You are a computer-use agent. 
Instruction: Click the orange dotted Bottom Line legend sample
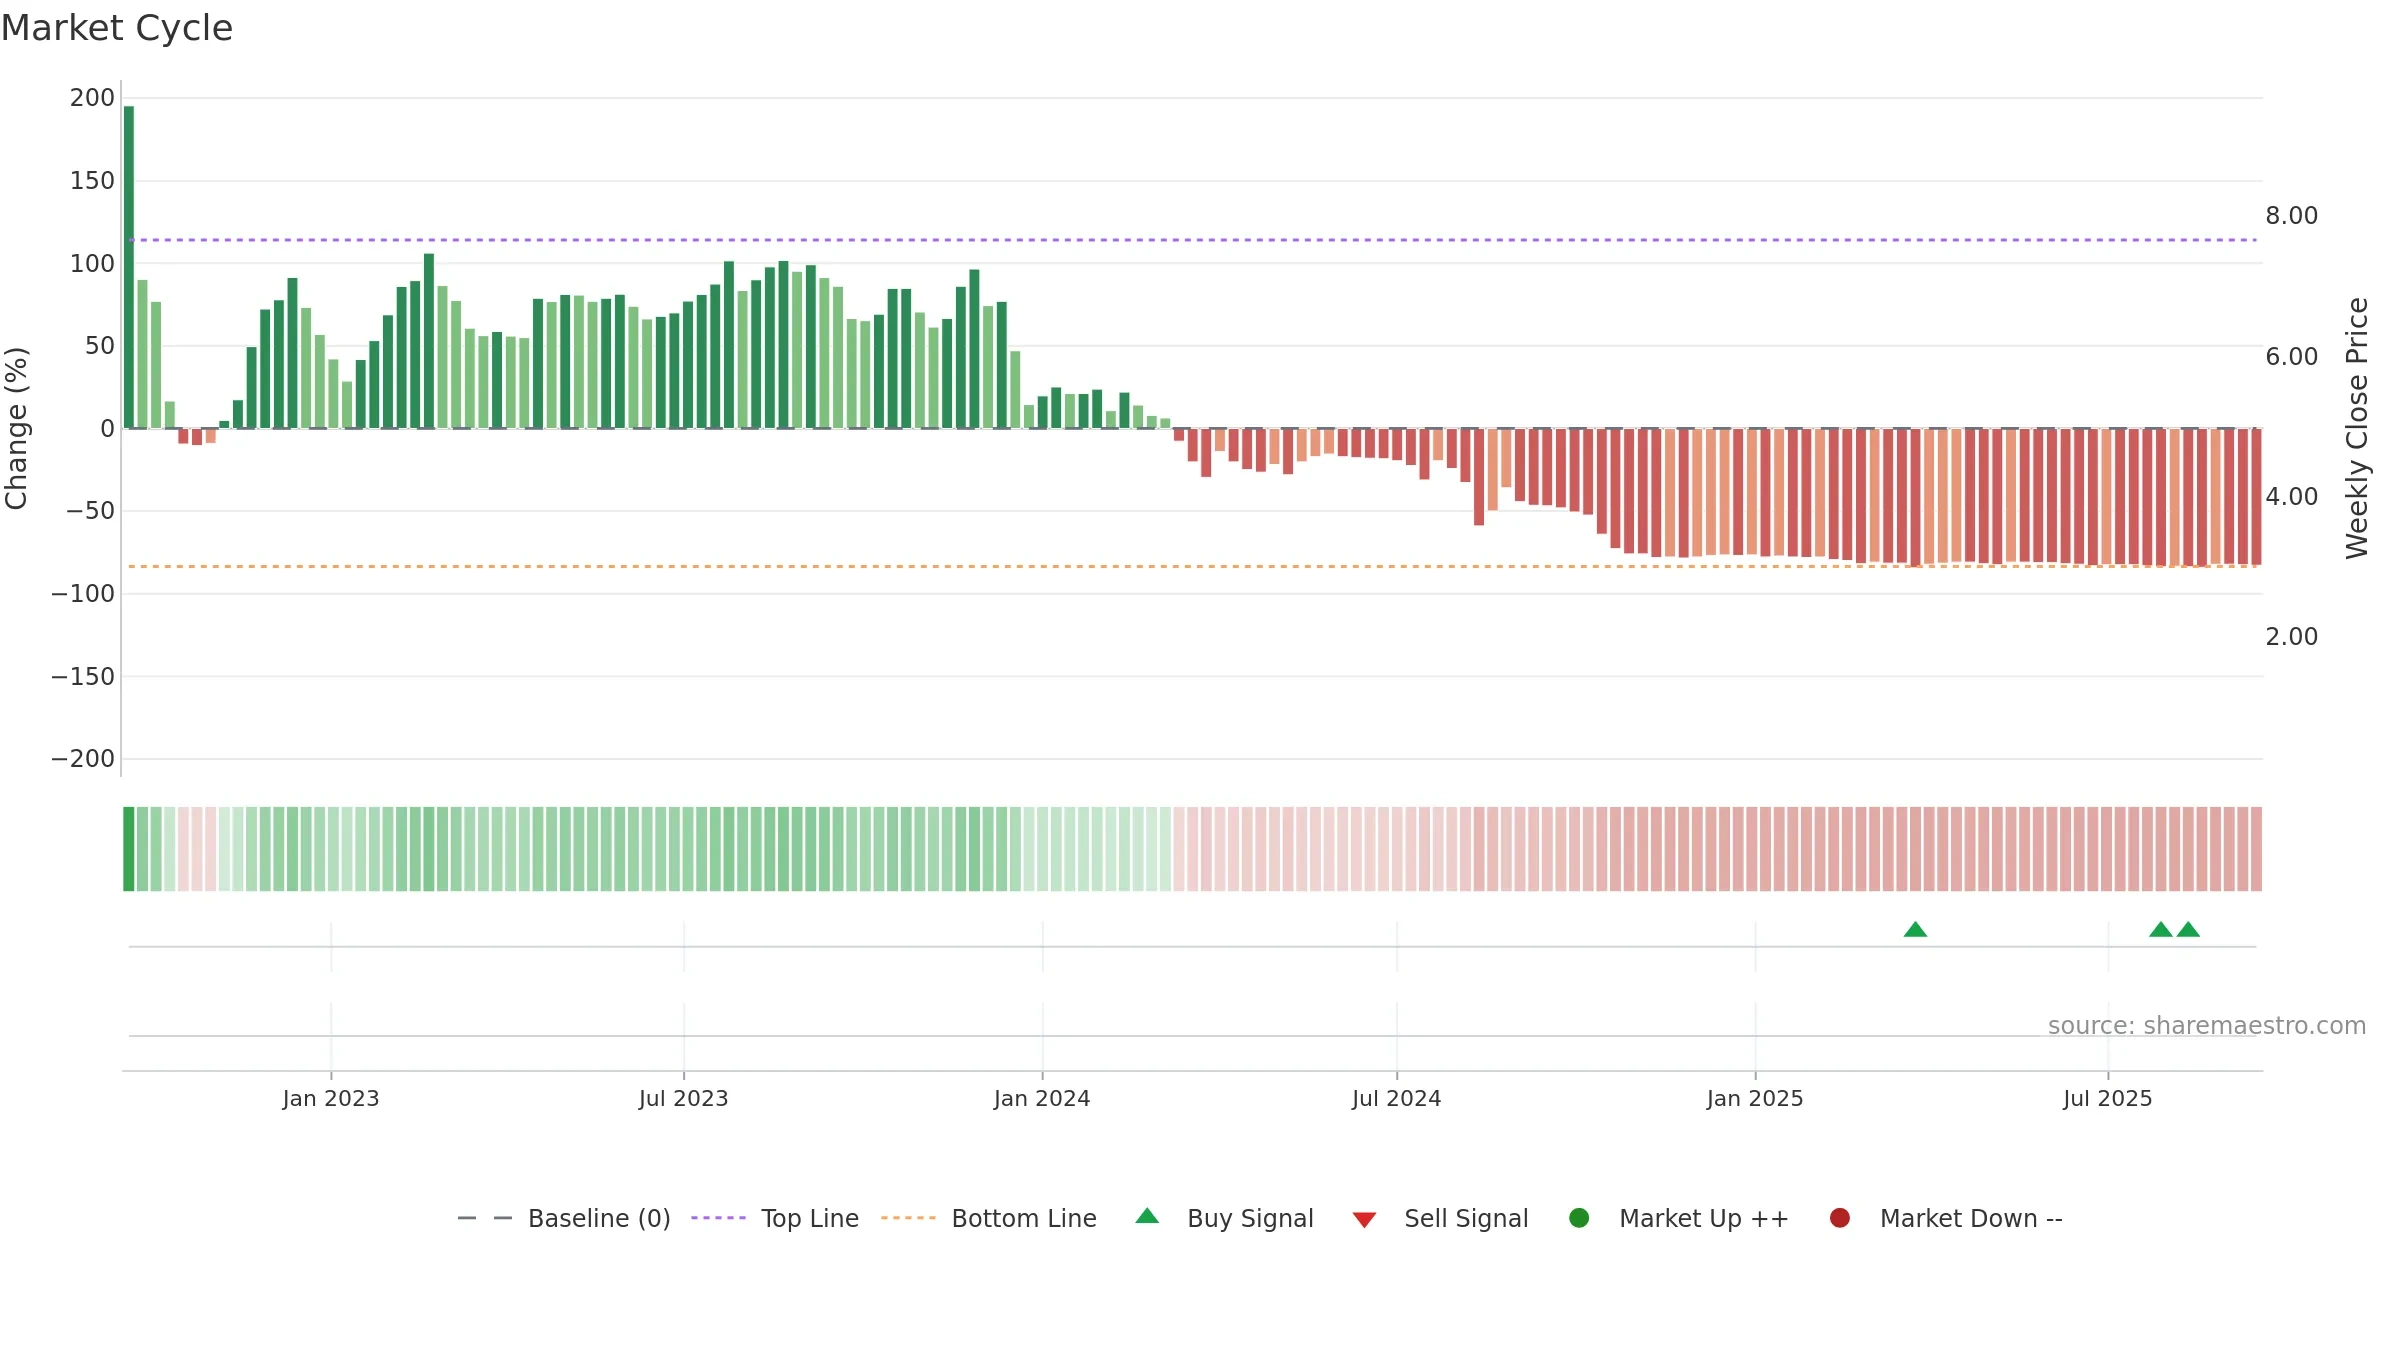908,1218
